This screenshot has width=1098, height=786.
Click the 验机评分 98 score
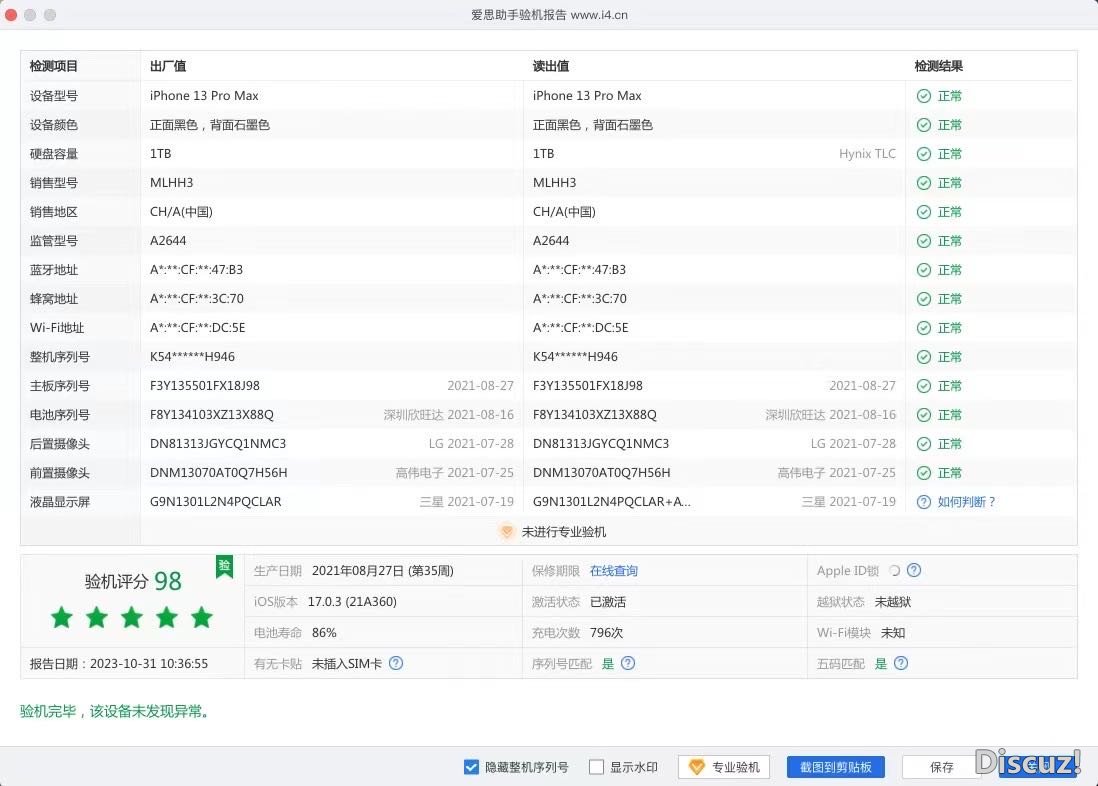133,581
